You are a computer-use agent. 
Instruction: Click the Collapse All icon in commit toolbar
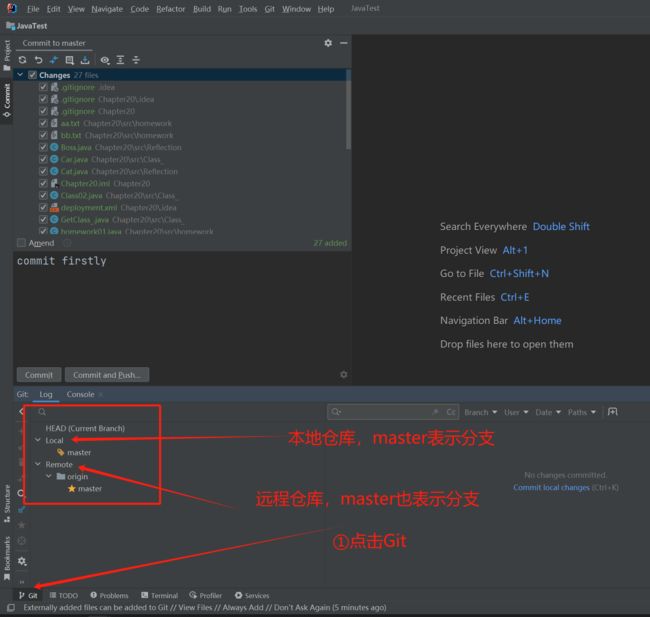136,60
